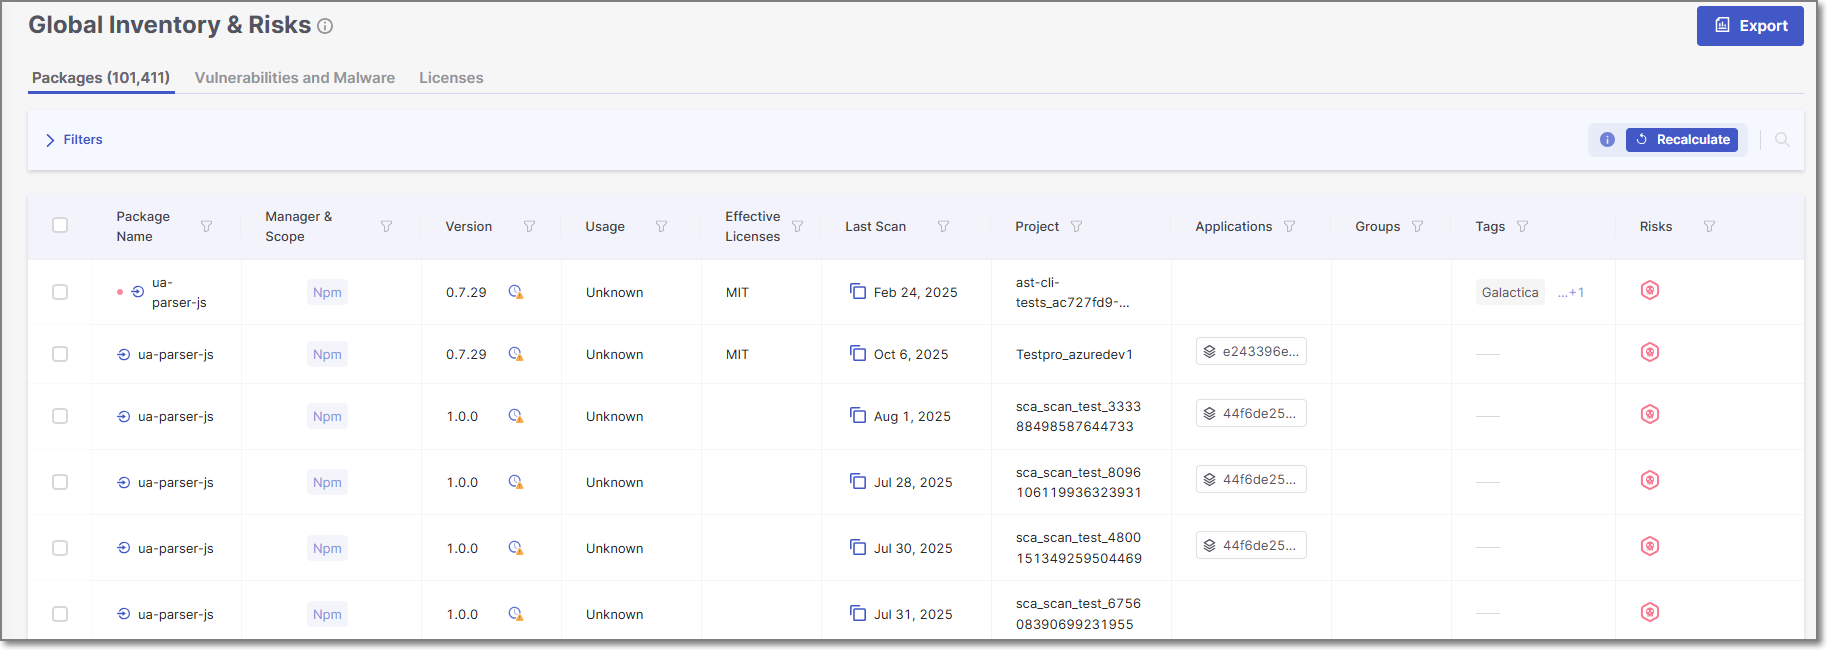
Task: Open the Version column filter dropdown
Action: click(x=529, y=227)
